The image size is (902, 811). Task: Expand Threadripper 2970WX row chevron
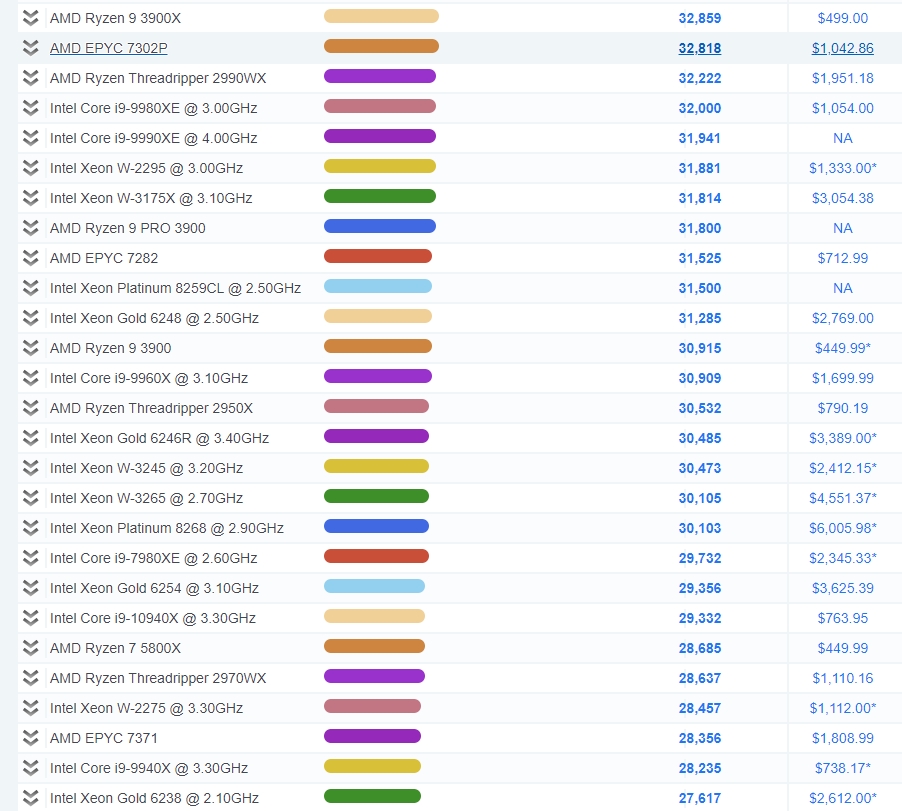(30, 678)
